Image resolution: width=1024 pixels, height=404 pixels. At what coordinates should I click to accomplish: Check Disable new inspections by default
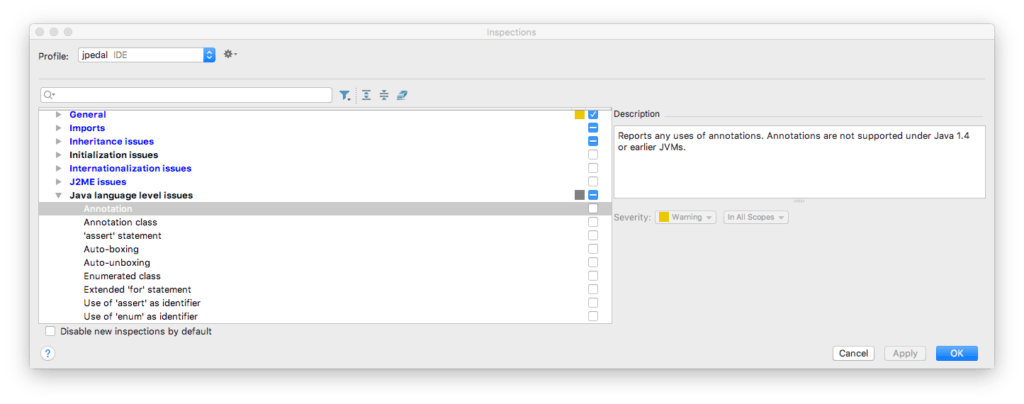pos(51,331)
